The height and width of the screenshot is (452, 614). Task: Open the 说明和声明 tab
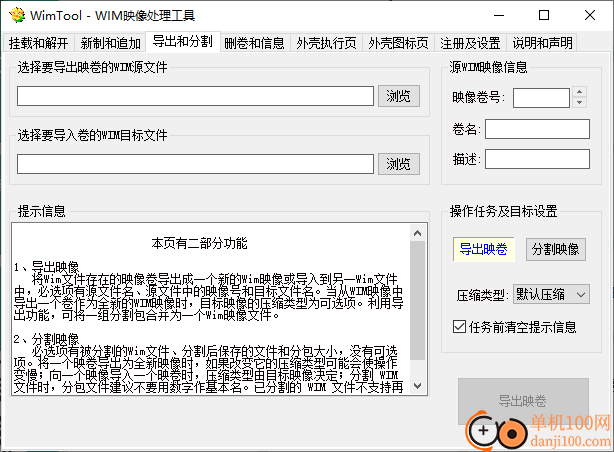pyautogui.click(x=542, y=43)
